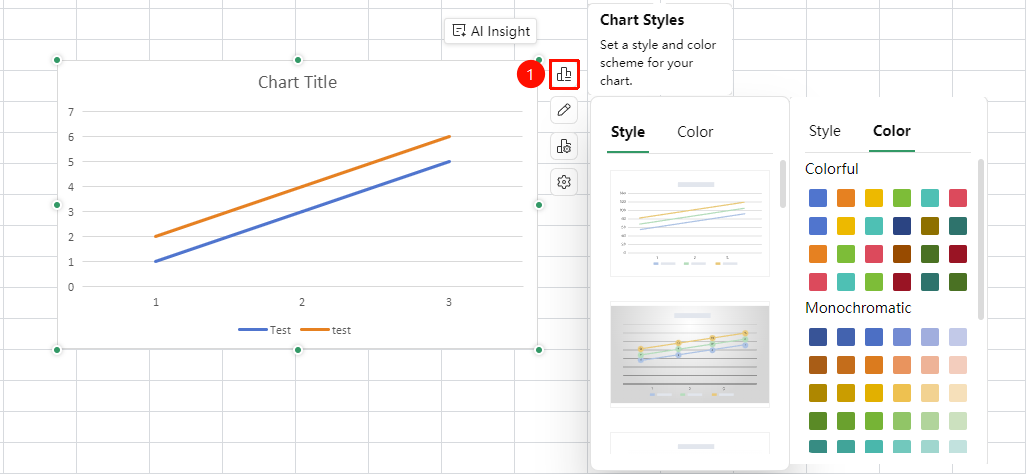The image size is (1026, 474).
Task: Pick Colorful palette row starting blue, orange, yellow
Action: pos(888,198)
